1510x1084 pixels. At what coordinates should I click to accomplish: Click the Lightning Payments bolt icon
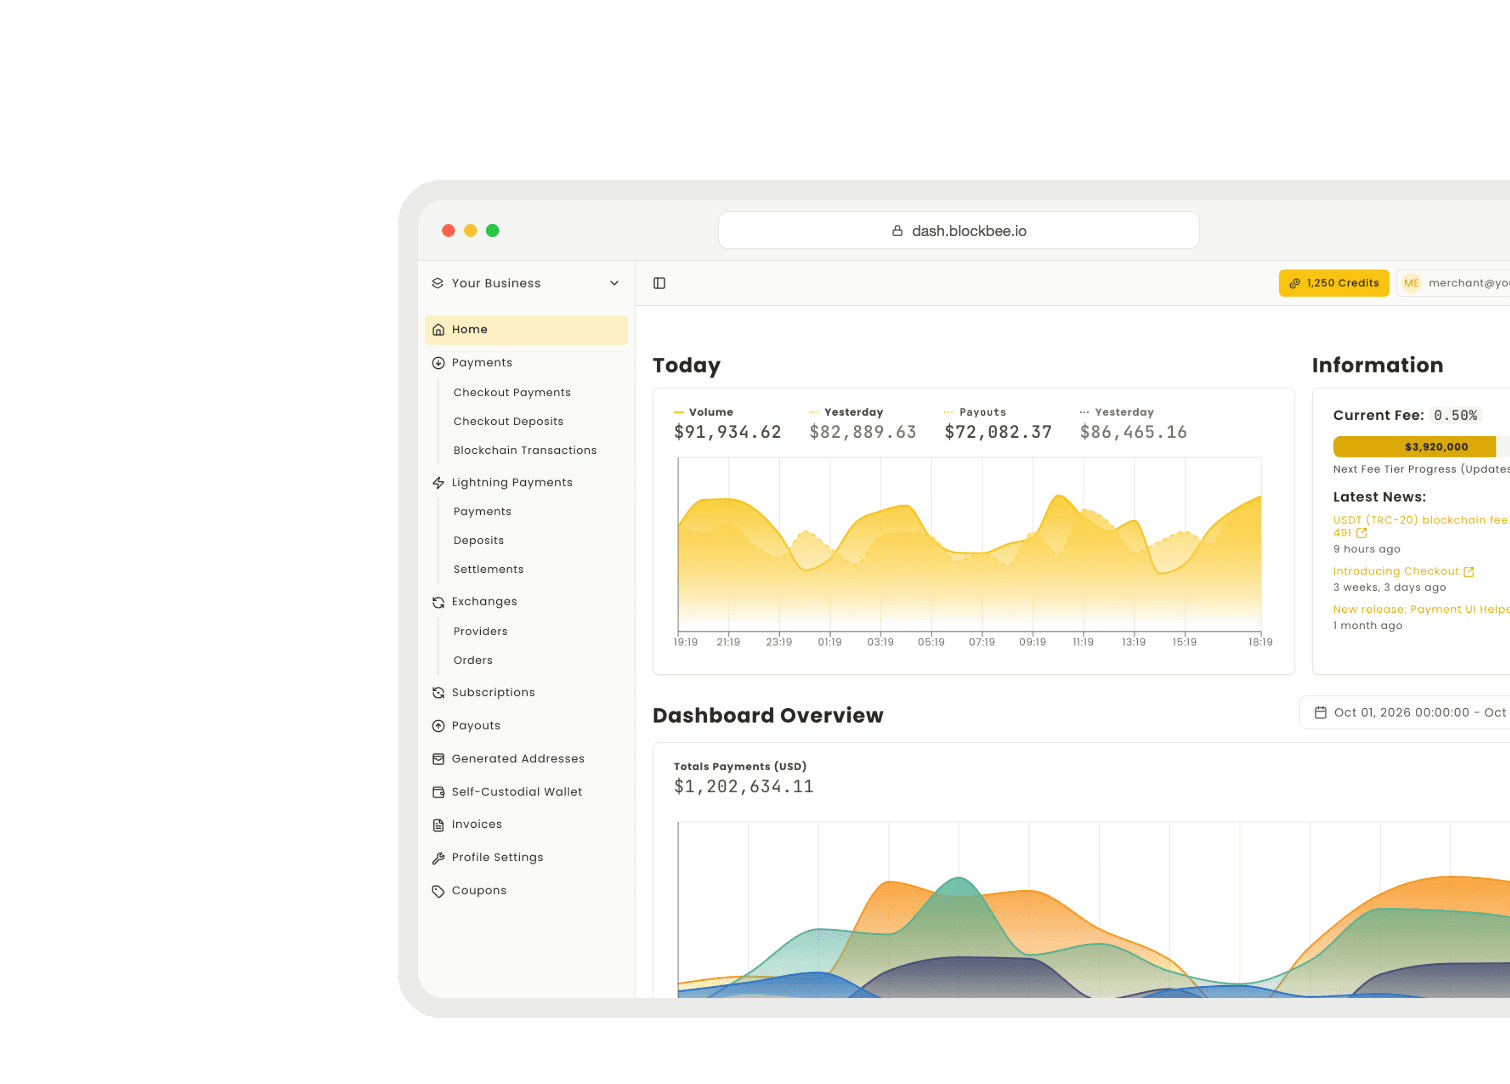point(438,483)
